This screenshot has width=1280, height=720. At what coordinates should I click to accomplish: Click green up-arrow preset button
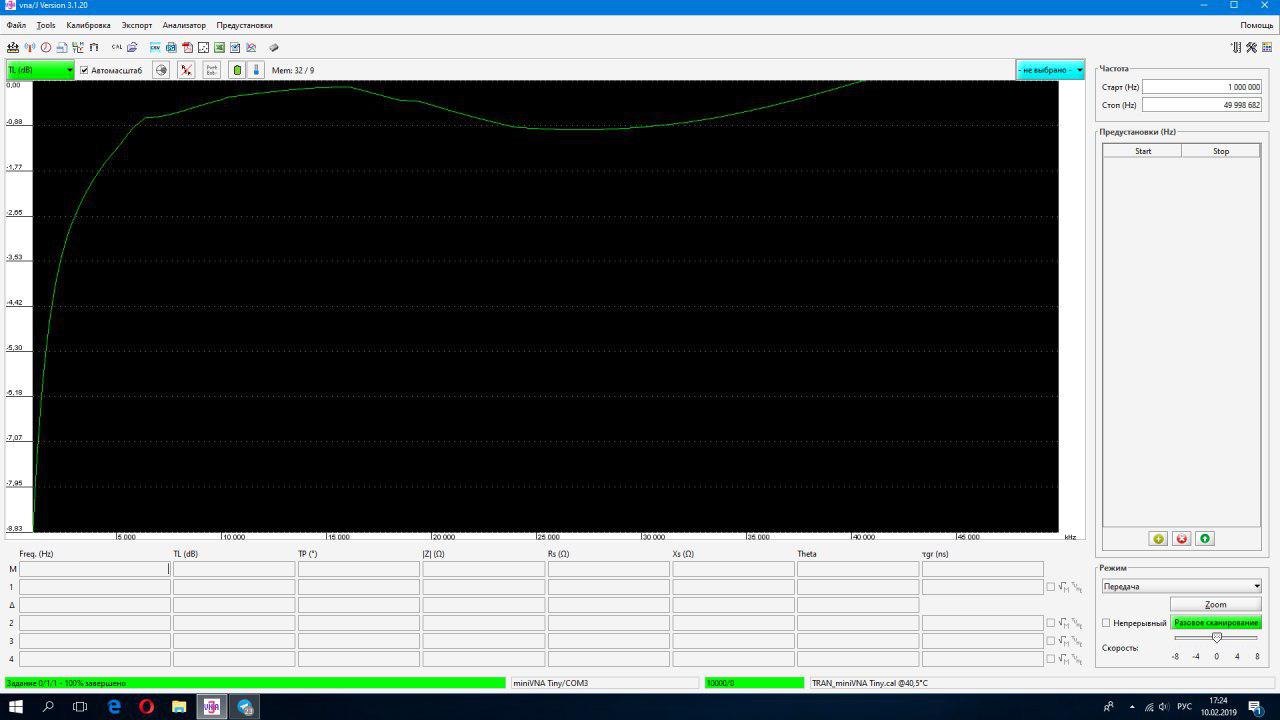1204,538
